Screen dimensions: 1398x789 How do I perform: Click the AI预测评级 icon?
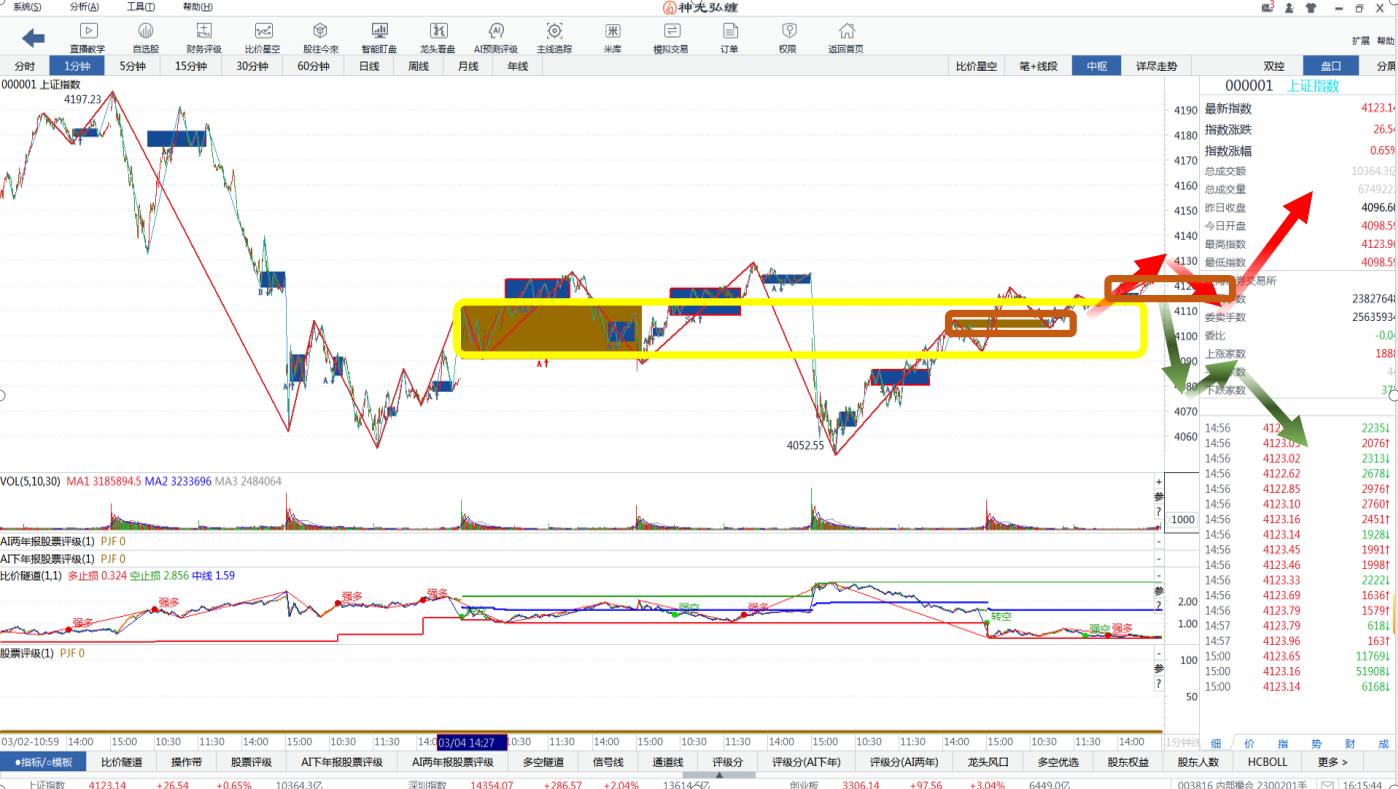click(x=495, y=38)
